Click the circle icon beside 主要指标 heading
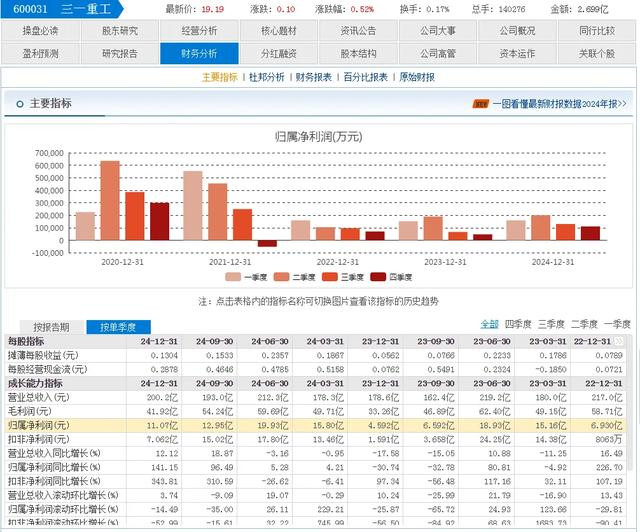 (20, 104)
